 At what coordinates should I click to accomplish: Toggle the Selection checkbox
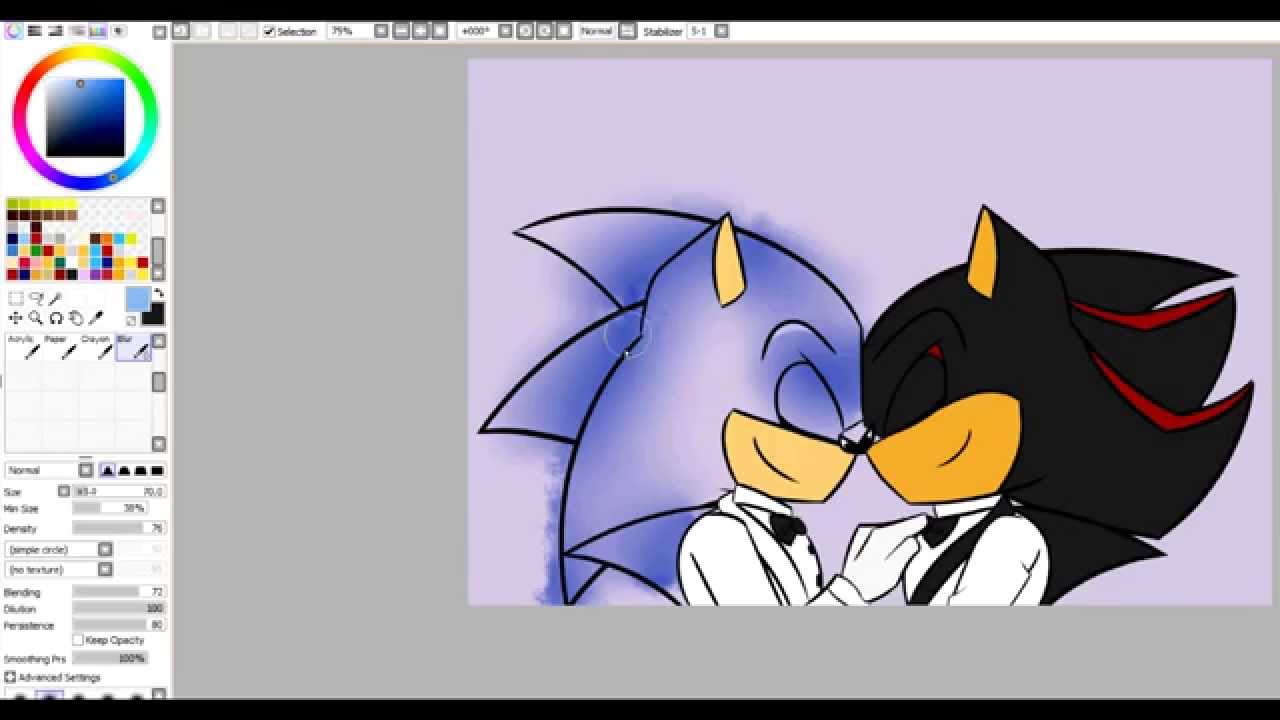pyautogui.click(x=269, y=32)
